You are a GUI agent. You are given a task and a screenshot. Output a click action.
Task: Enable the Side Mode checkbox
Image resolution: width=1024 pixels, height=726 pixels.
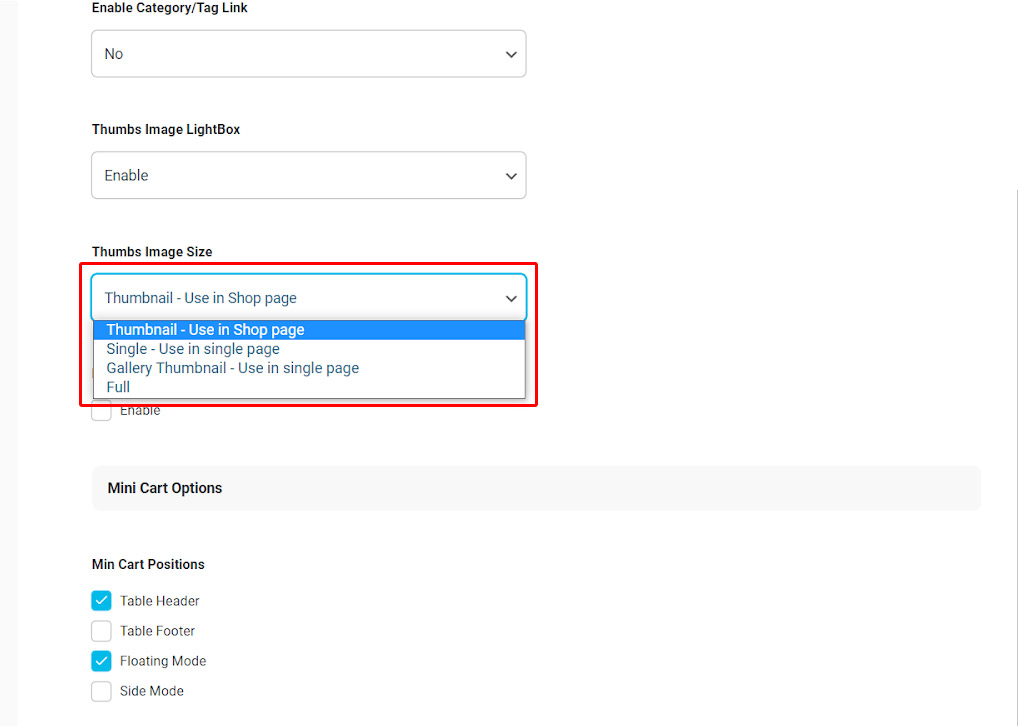pos(101,691)
